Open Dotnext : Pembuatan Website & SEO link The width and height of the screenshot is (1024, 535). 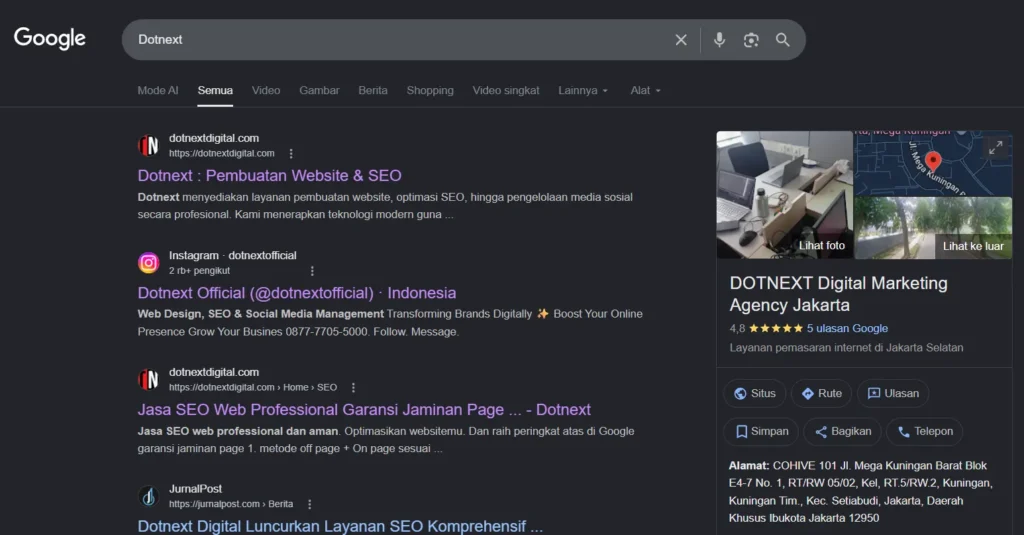click(269, 176)
